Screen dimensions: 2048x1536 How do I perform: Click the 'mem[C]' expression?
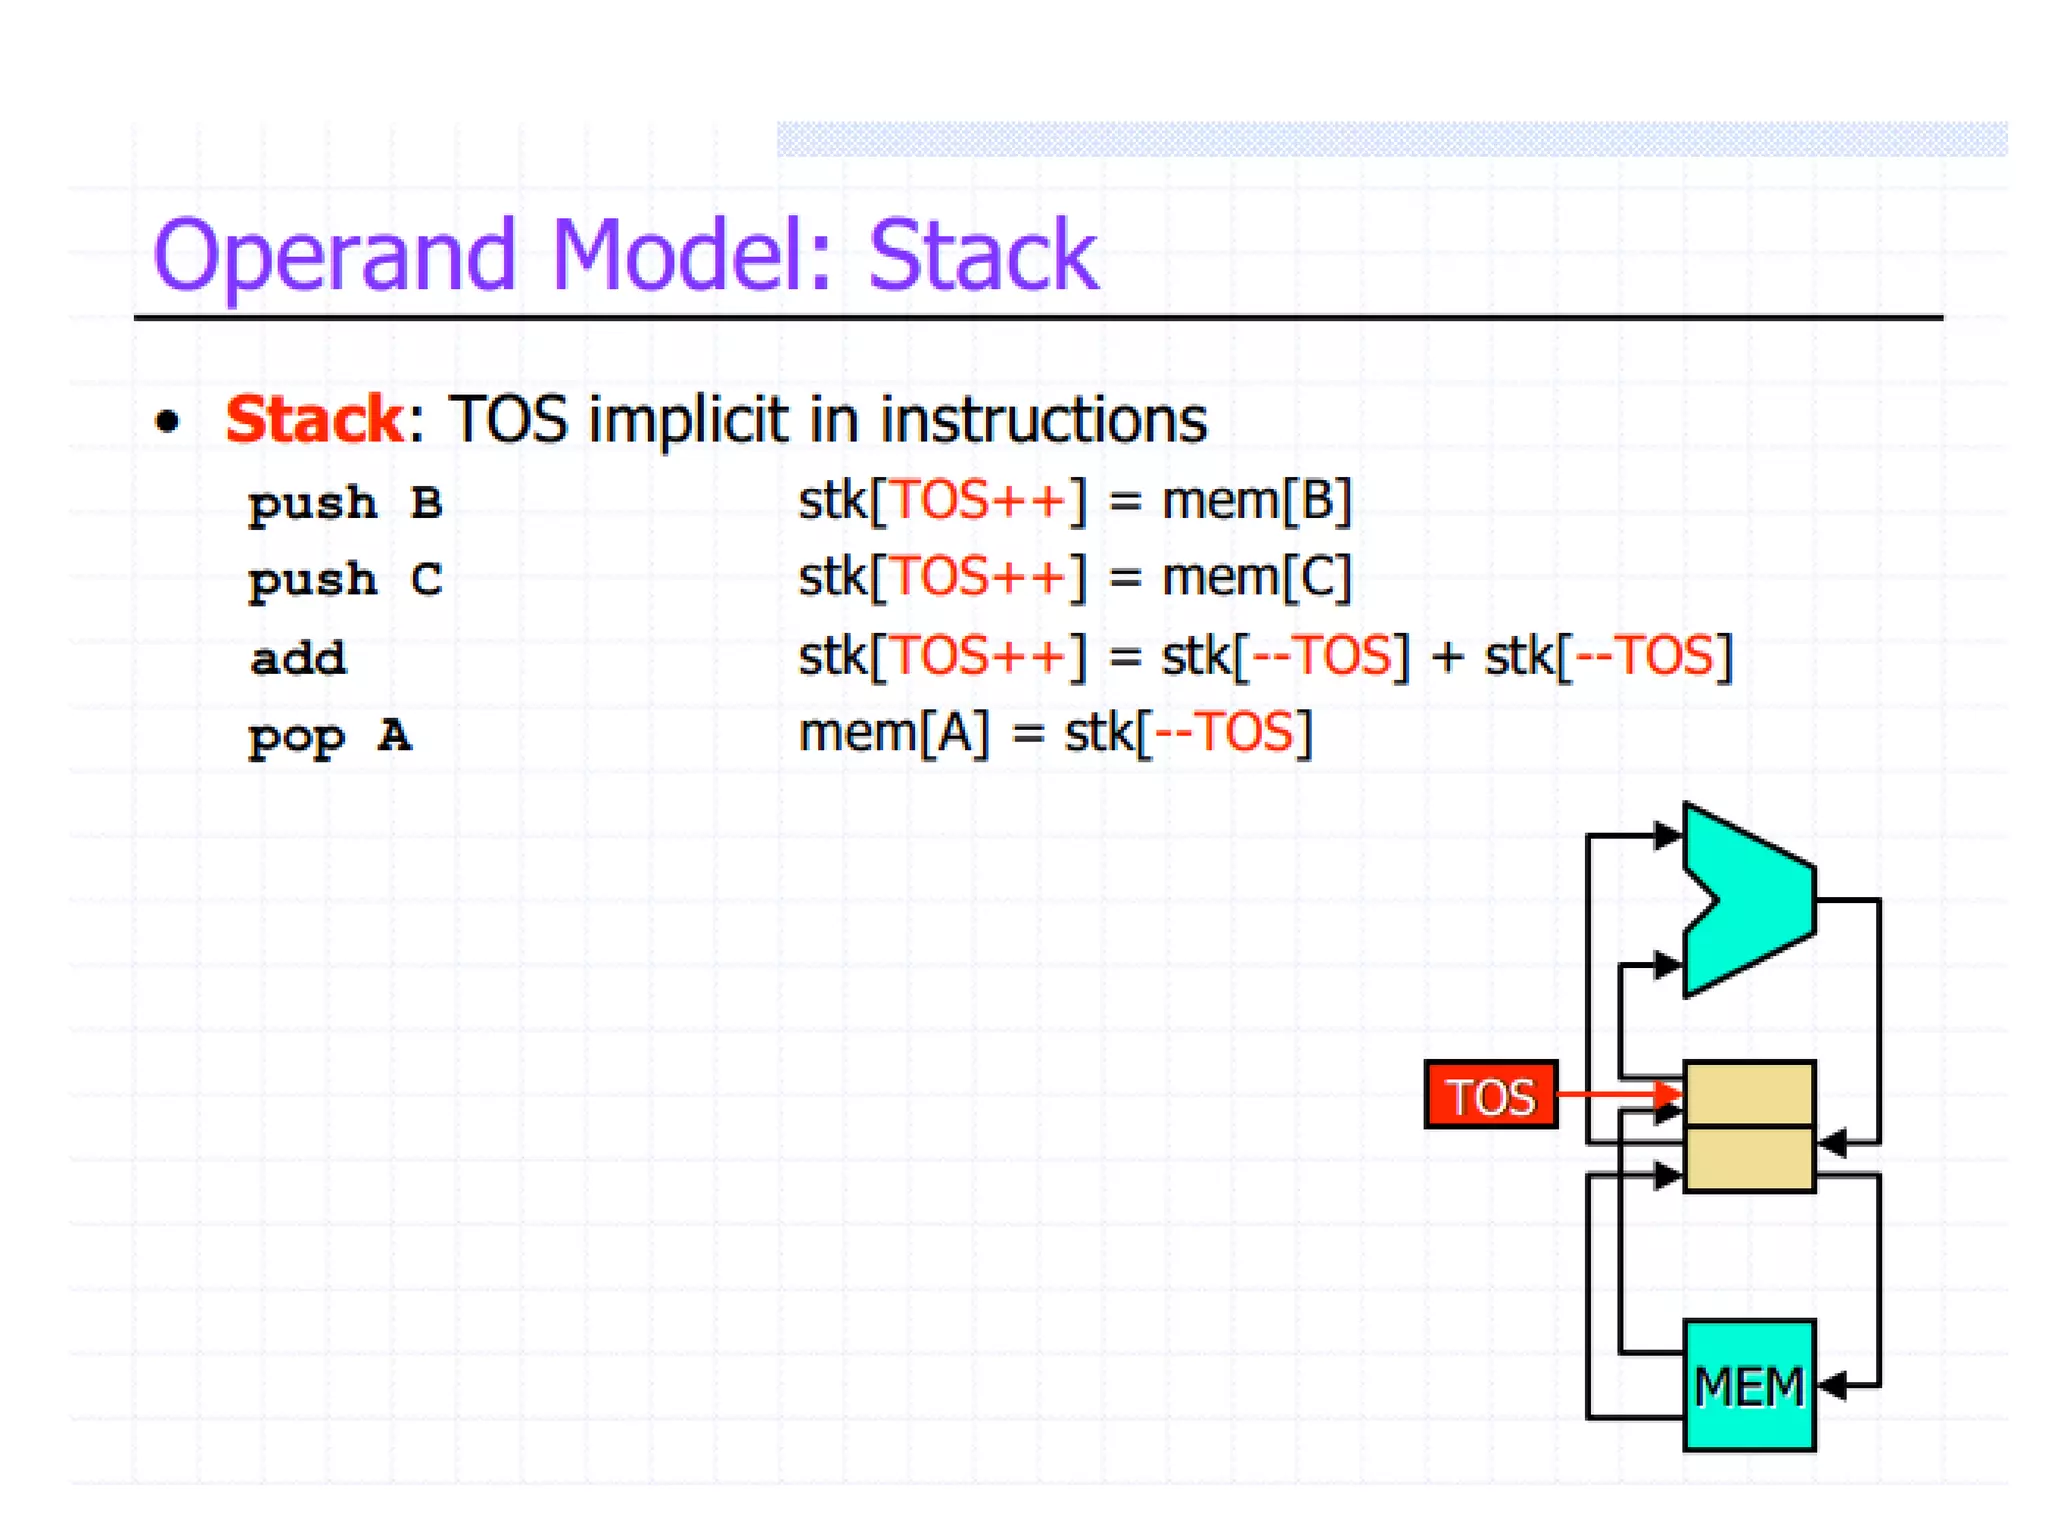point(1256,577)
